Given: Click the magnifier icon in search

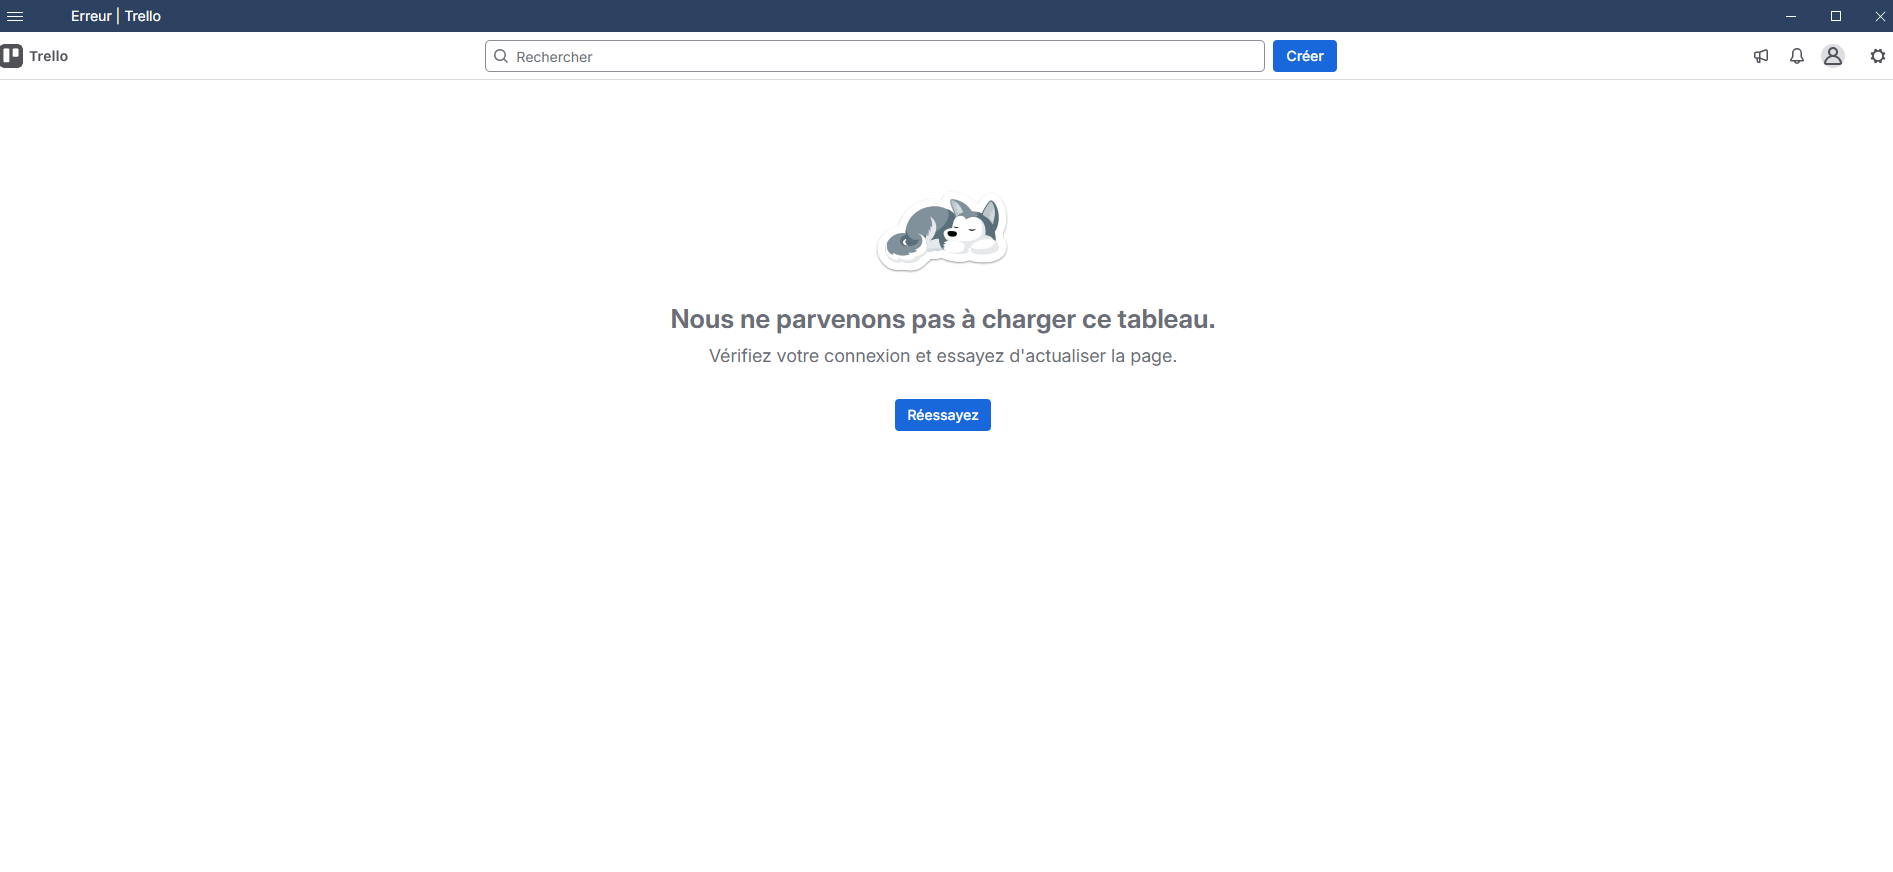Looking at the screenshot, I should pos(501,56).
